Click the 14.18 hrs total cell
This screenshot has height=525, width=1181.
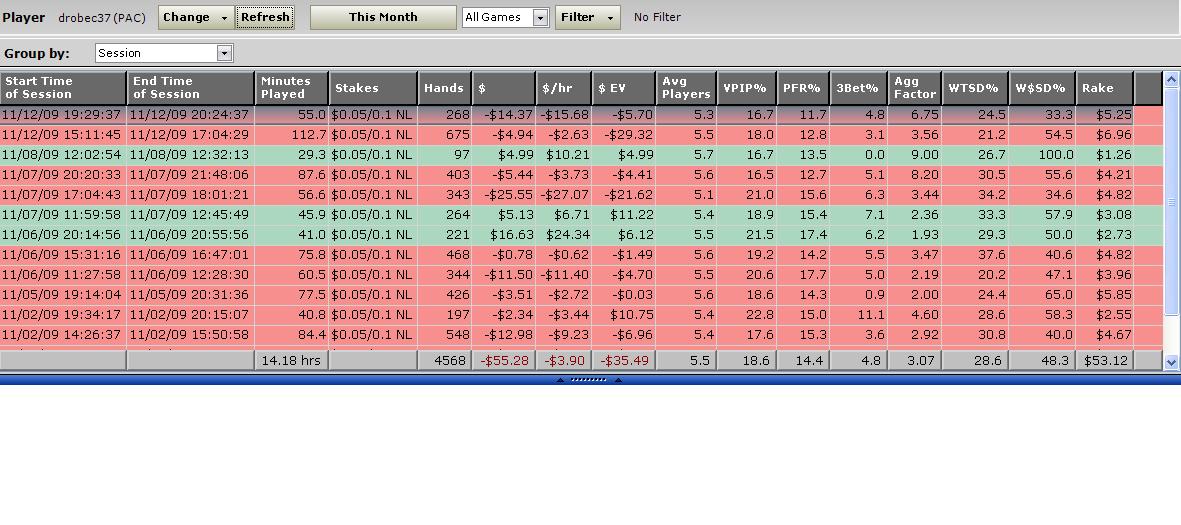(291, 361)
